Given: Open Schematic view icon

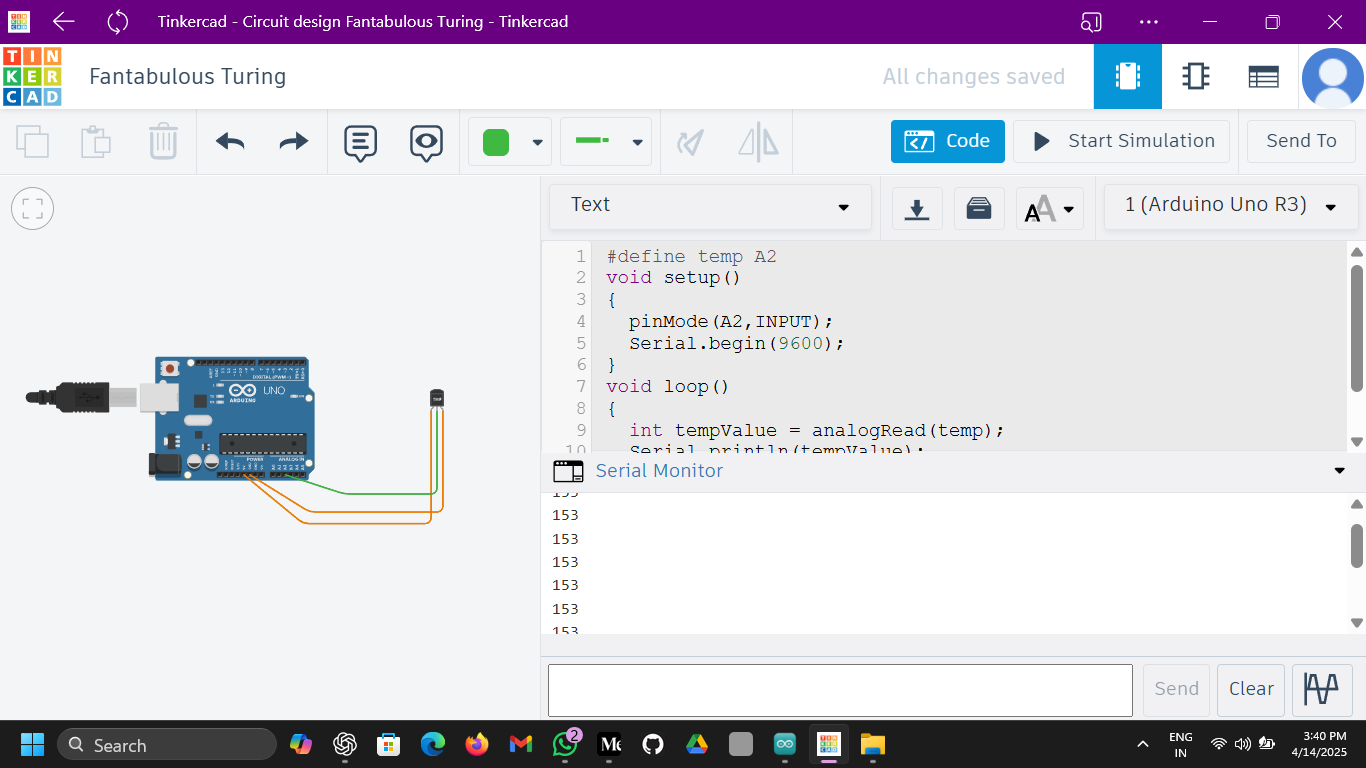Looking at the screenshot, I should pyautogui.click(x=1195, y=76).
